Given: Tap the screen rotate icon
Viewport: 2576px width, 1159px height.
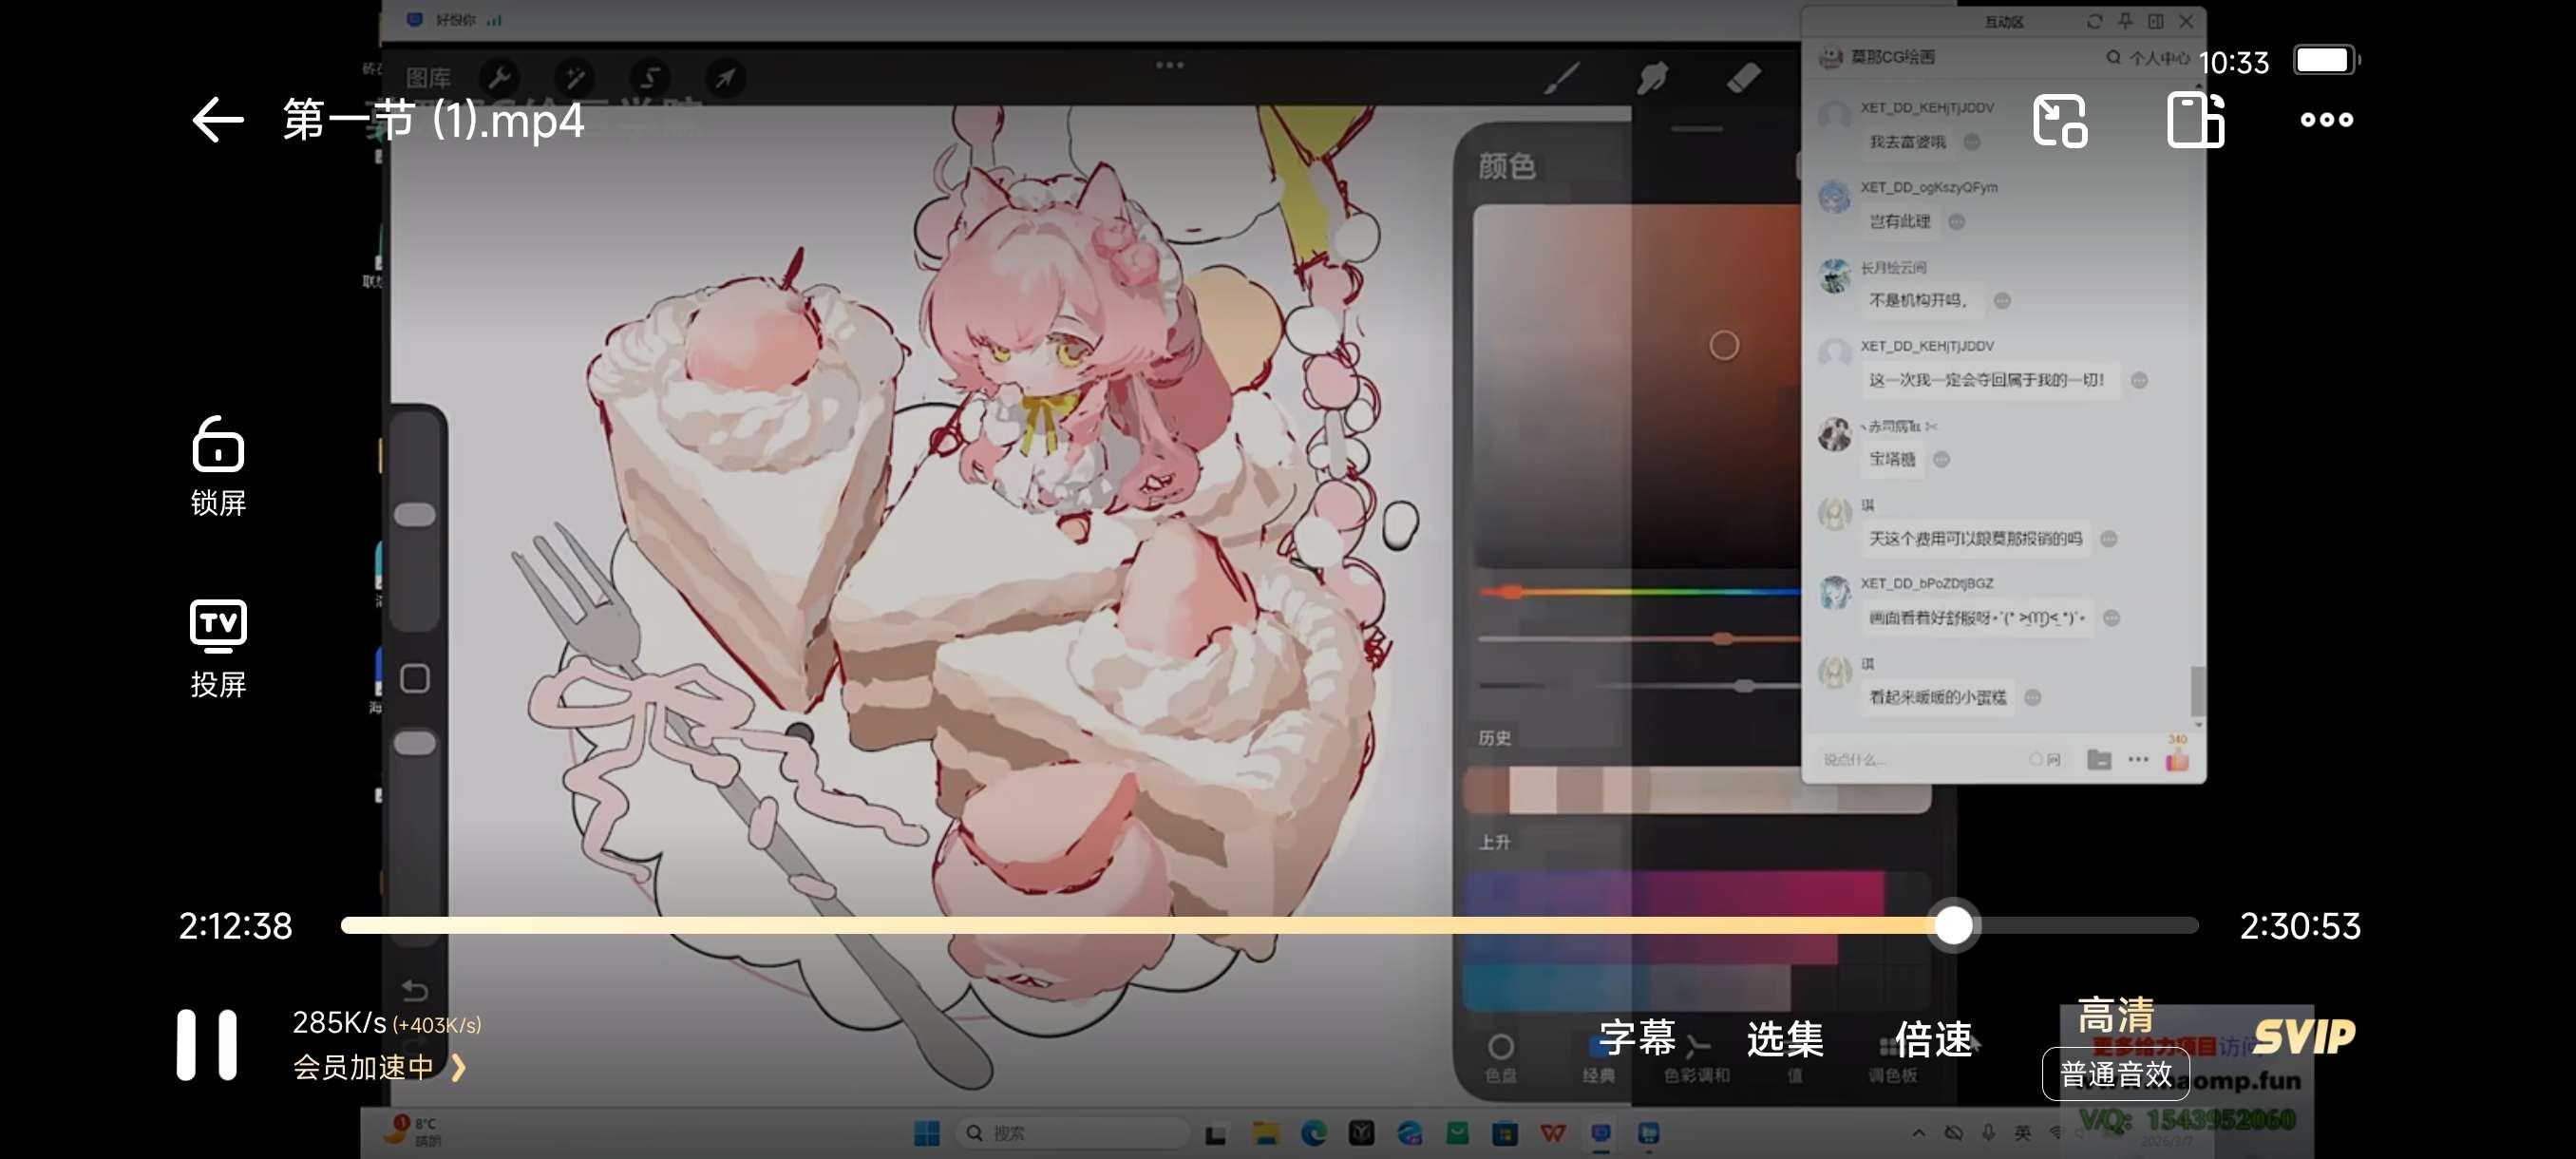Looking at the screenshot, I should (x=2195, y=120).
